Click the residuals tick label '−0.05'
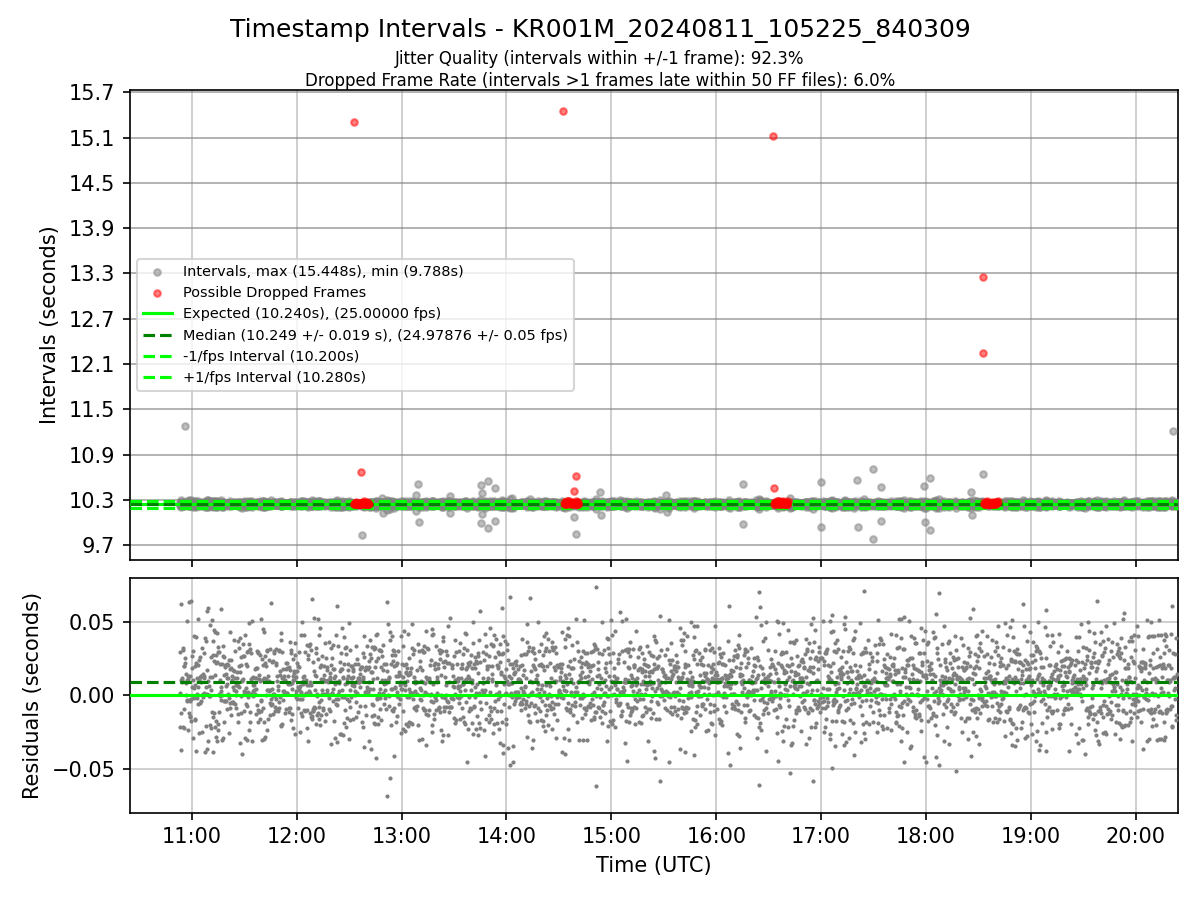 (86, 770)
